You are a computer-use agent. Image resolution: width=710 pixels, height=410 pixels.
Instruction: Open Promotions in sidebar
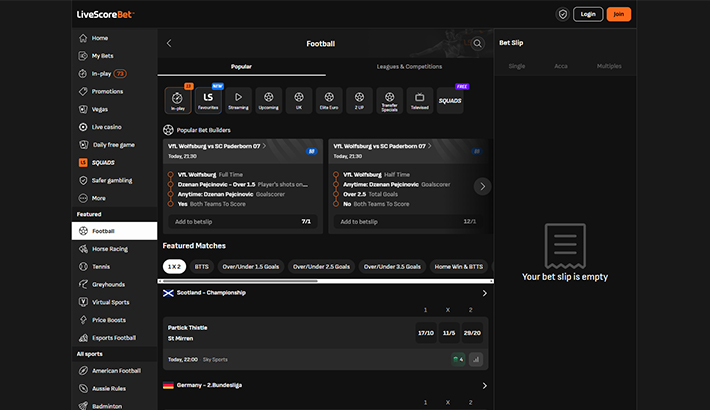tap(114, 91)
